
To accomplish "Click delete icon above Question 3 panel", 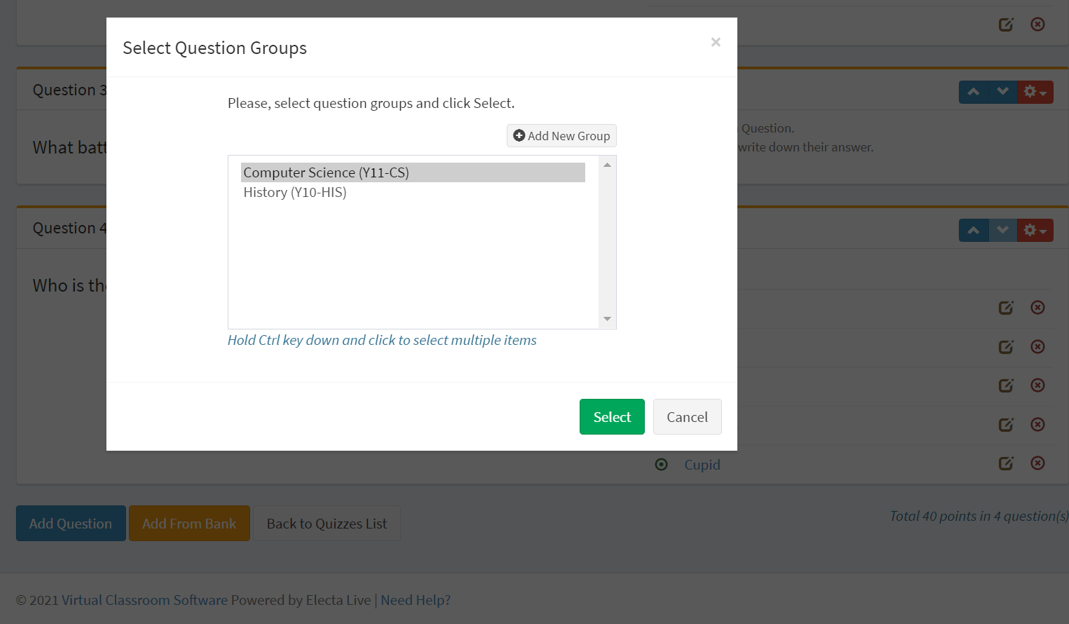I will (1038, 24).
